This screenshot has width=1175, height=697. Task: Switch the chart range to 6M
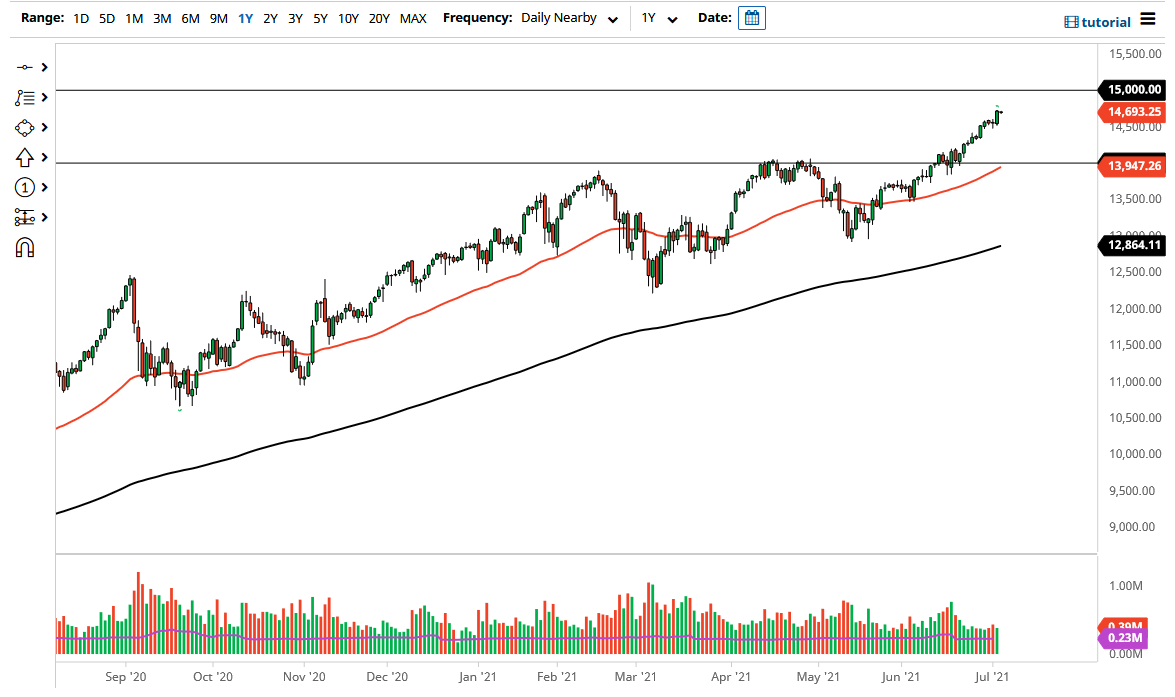(190, 17)
